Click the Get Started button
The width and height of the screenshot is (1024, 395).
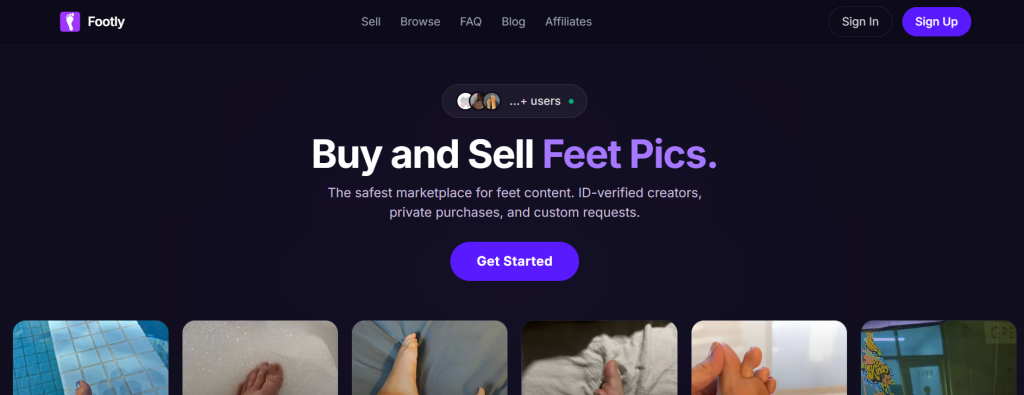tap(515, 261)
